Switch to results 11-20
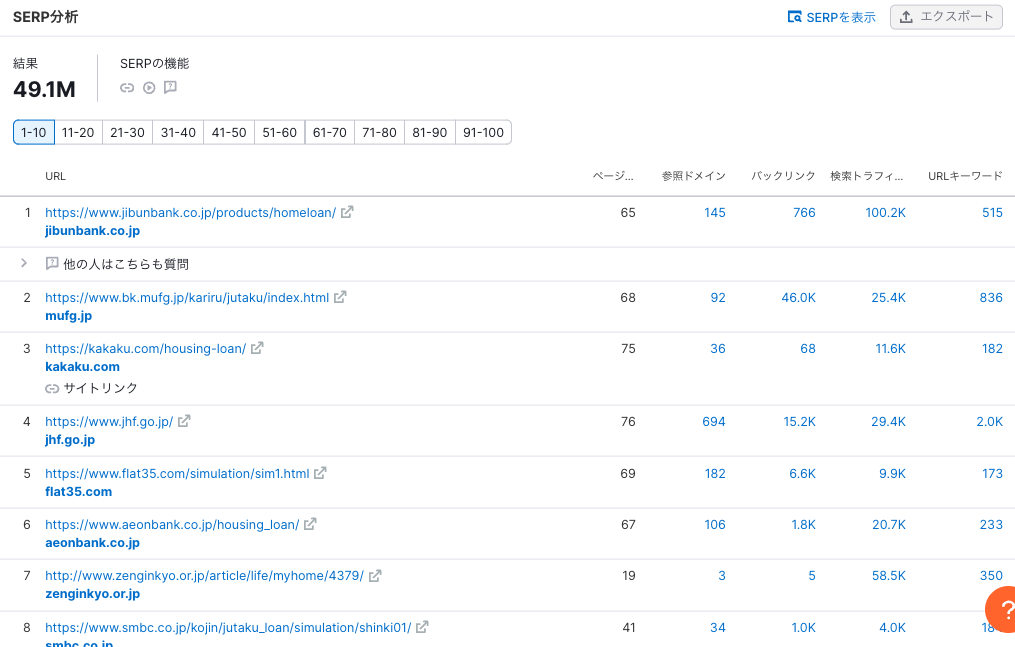This screenshot has height=647, width=1015. click(78, 133)
